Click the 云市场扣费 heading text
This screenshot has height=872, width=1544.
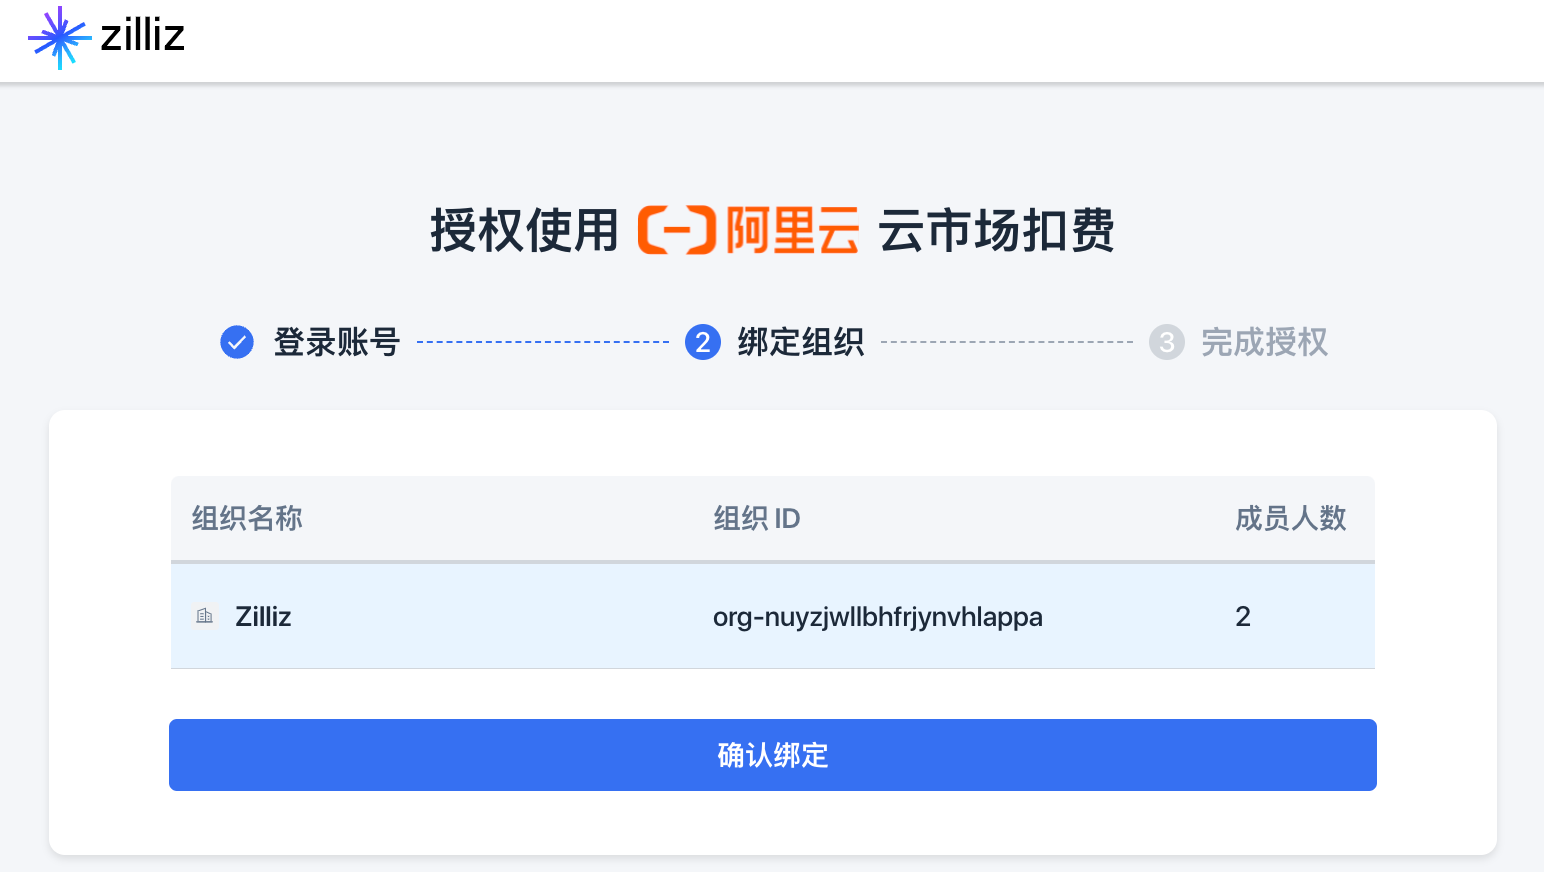pos(996,230)
